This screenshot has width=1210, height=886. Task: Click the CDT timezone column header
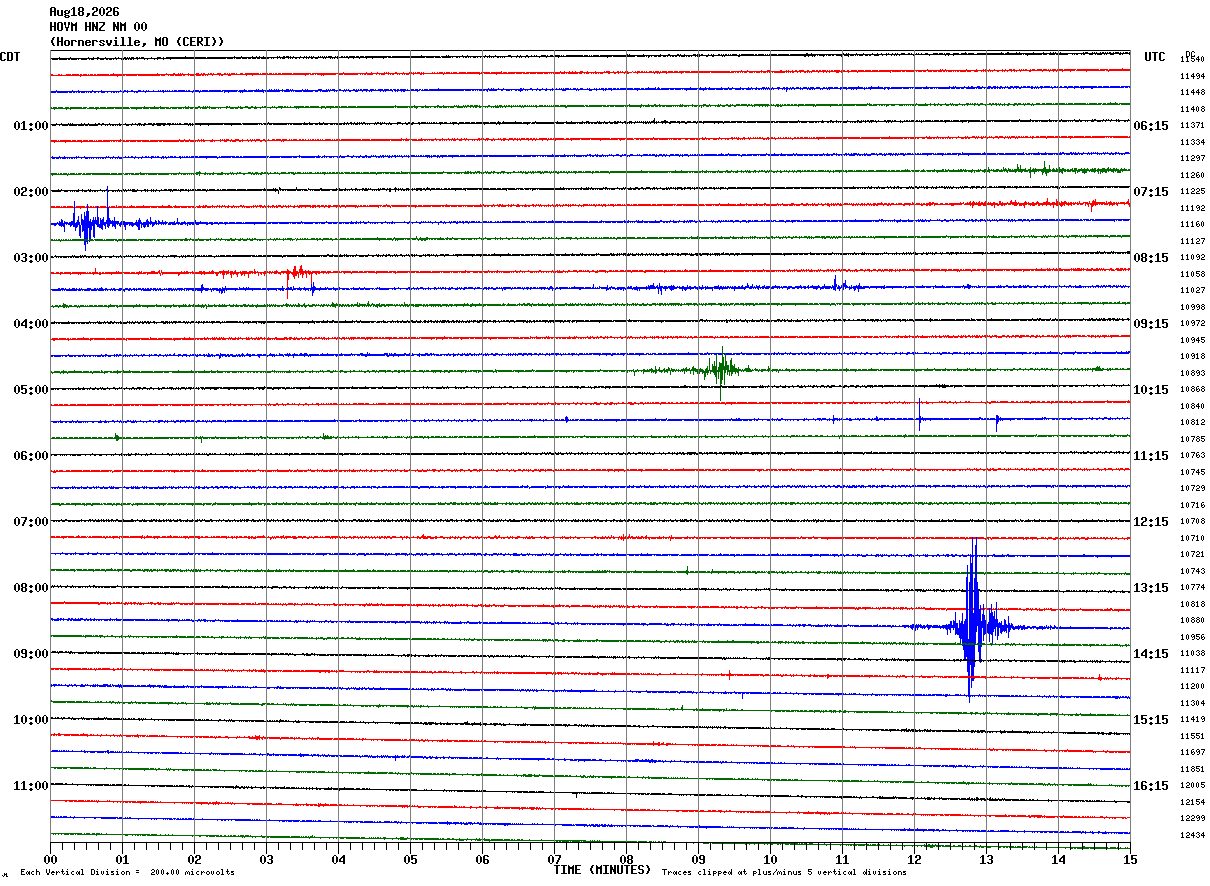(10, 57)
